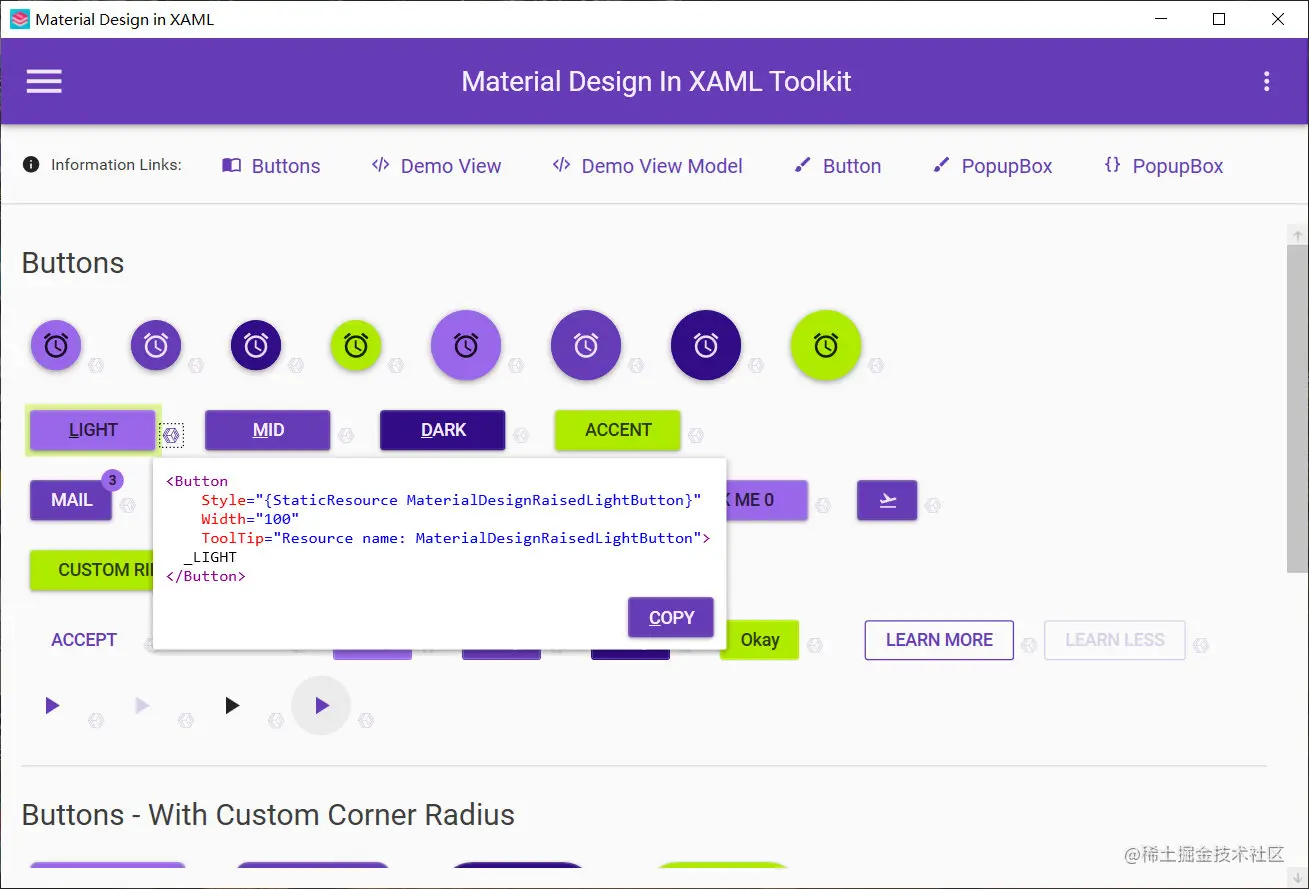Screen dimensions: 1309x889
Task: Click the information circle icon near Information Links
Action: [x=31, y=165]
